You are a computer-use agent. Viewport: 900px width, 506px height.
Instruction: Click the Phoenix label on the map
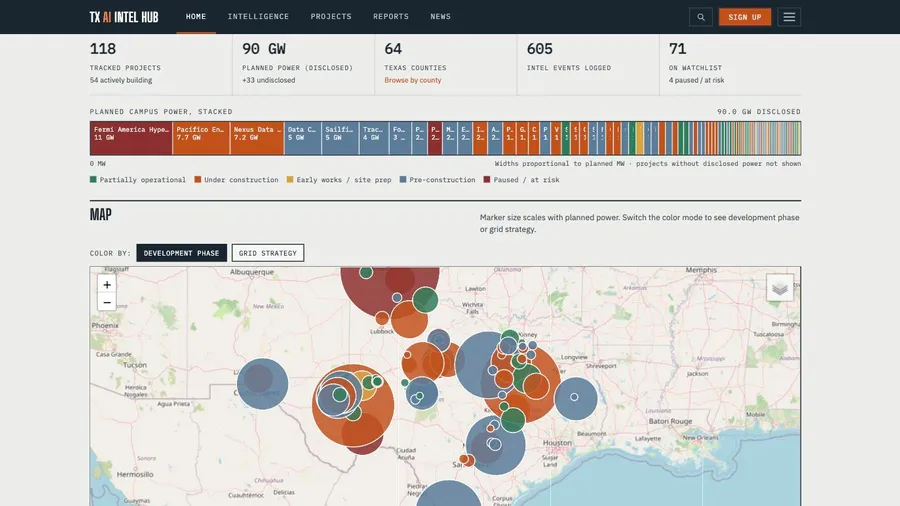[105, 325]
